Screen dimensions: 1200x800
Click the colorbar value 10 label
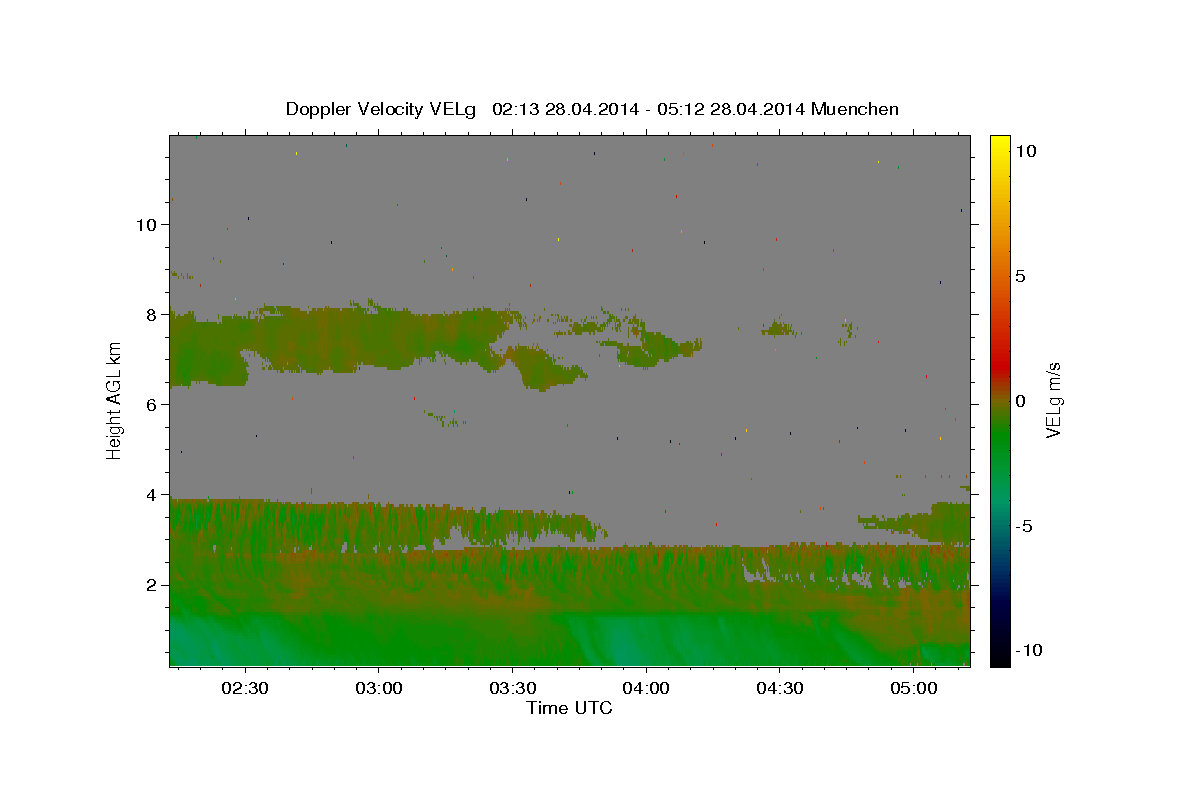point(1025,150)
